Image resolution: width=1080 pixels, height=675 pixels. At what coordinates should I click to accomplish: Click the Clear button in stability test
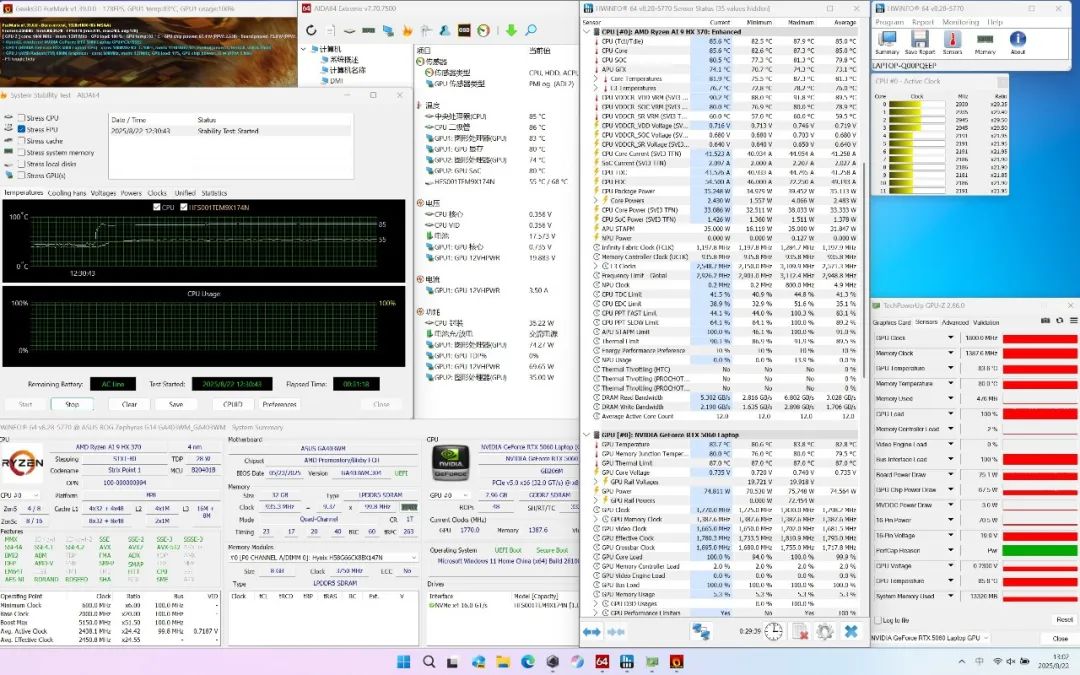tap(129, 404)
